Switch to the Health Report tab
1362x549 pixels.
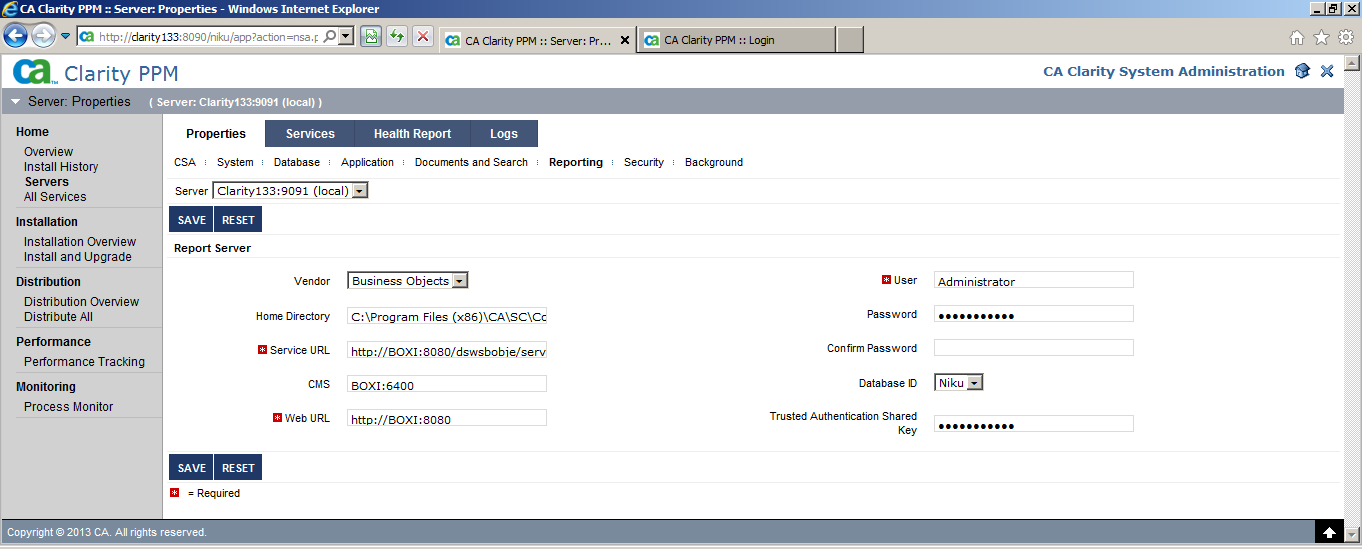click(x=412, y=134)
